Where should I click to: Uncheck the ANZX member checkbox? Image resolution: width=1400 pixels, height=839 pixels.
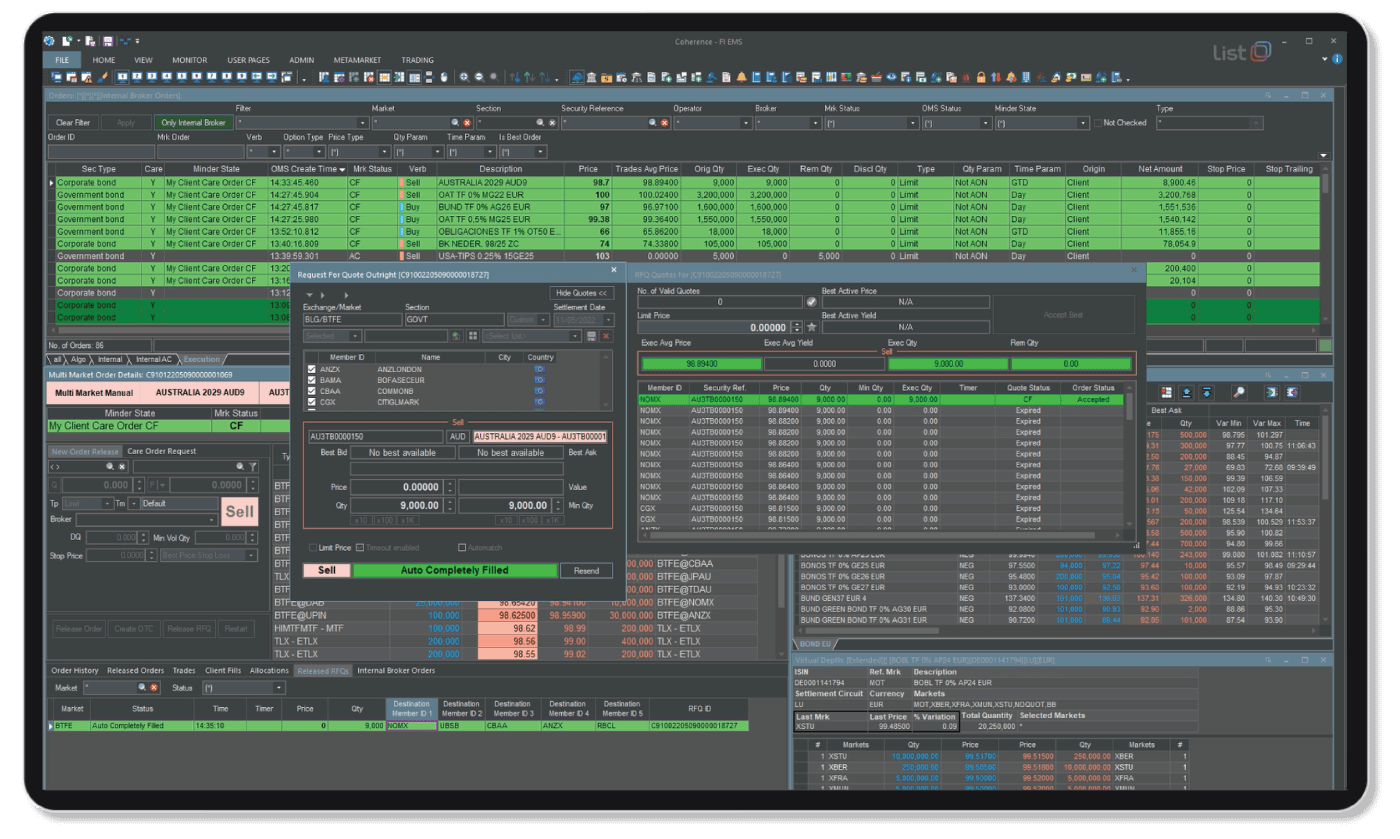pyautogui.click(x=312, y=369)
